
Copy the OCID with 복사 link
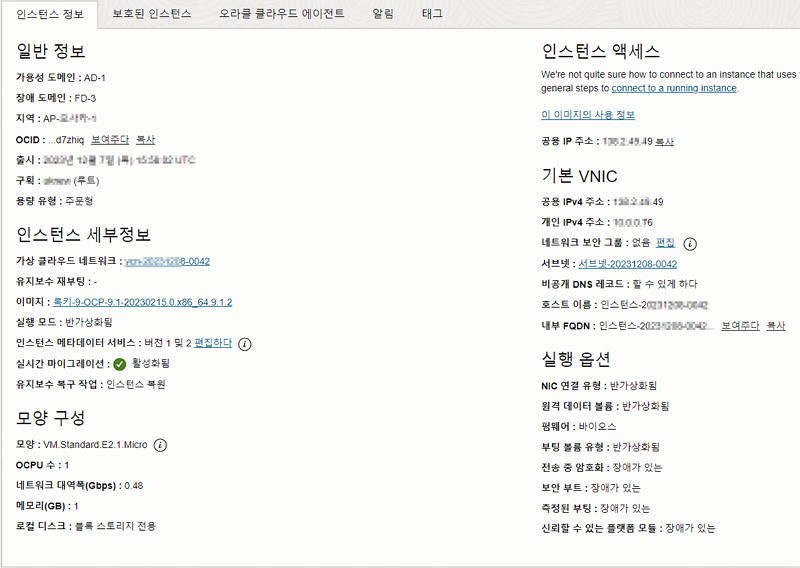[145, 140]
